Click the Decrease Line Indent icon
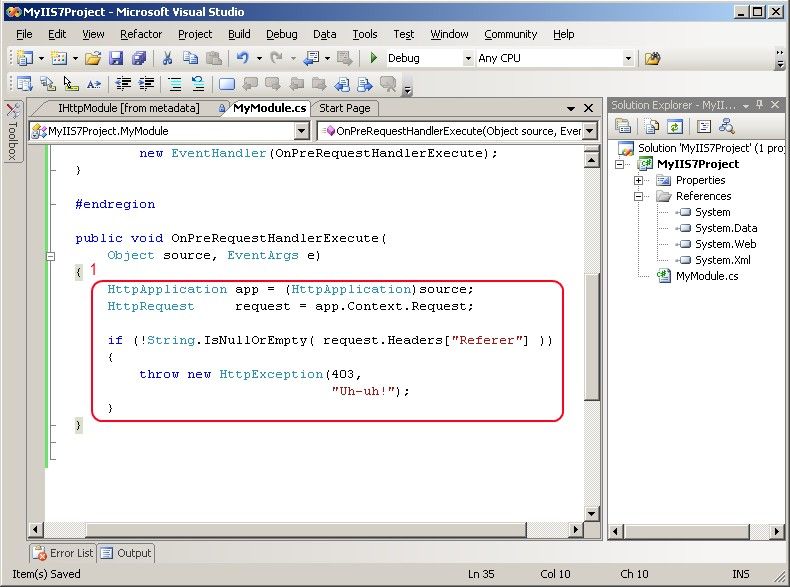Viewport: 790px width, 587px height. coord(123,84)
